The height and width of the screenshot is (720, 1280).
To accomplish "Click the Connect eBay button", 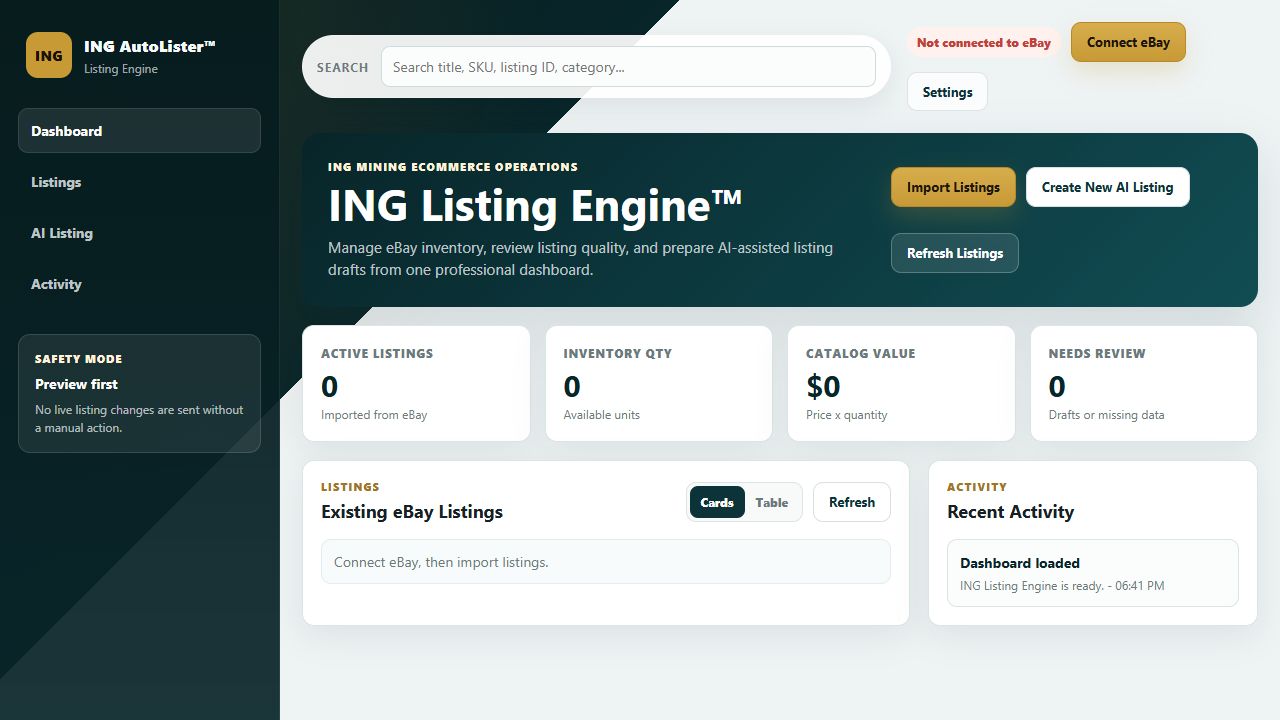I will [1128, 42].
